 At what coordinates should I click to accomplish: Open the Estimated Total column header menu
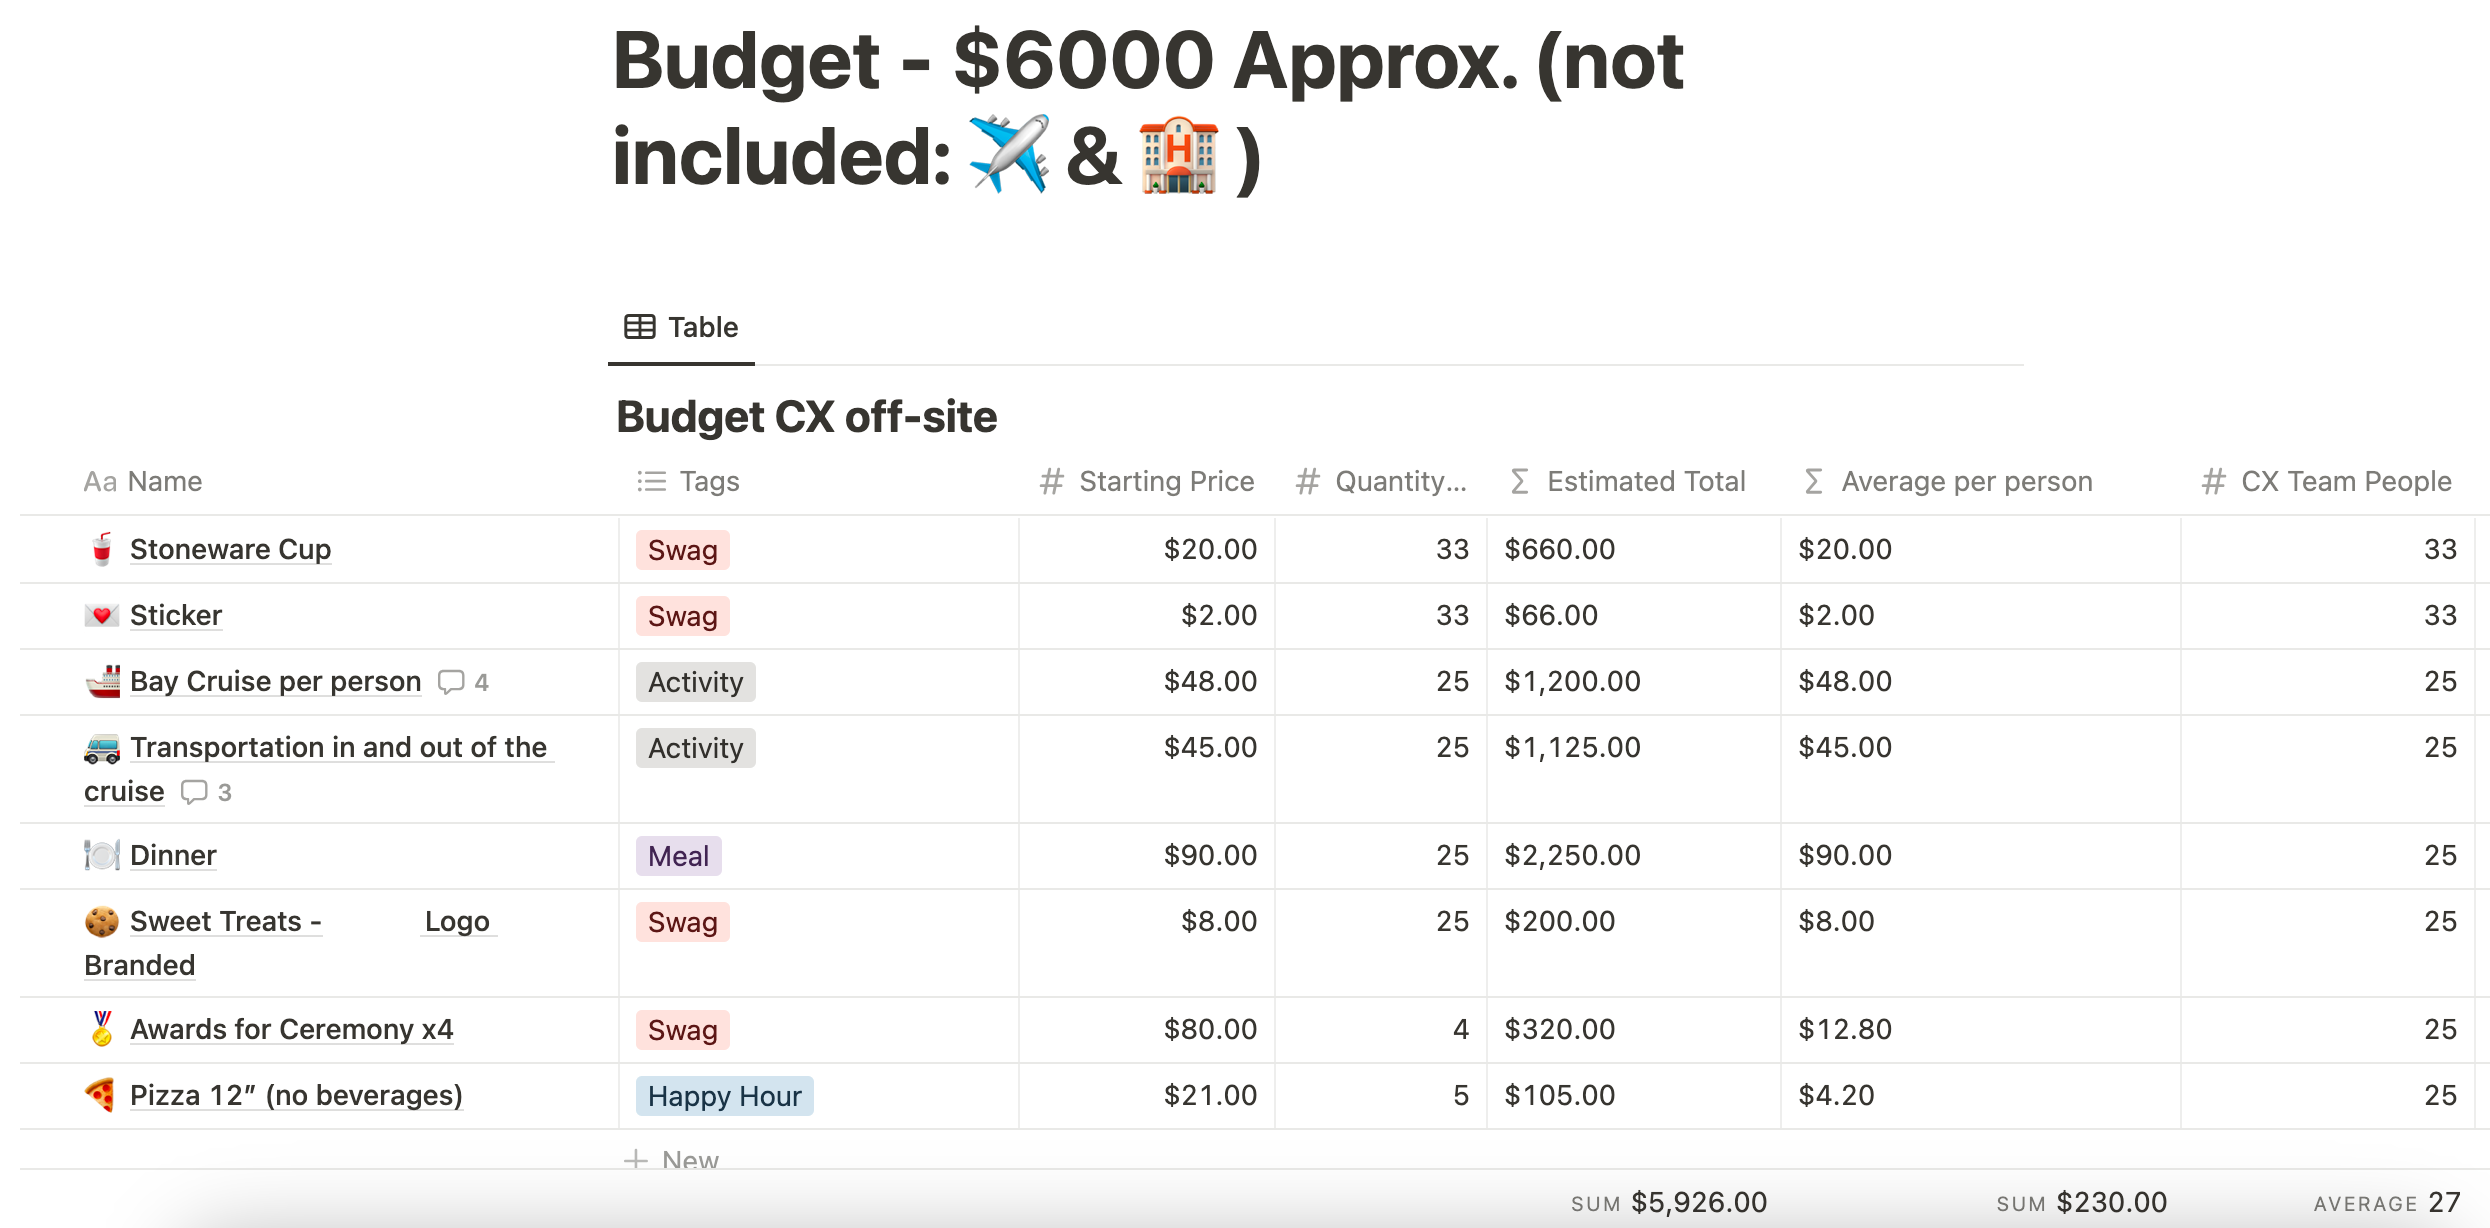(x=1627, y=482)
